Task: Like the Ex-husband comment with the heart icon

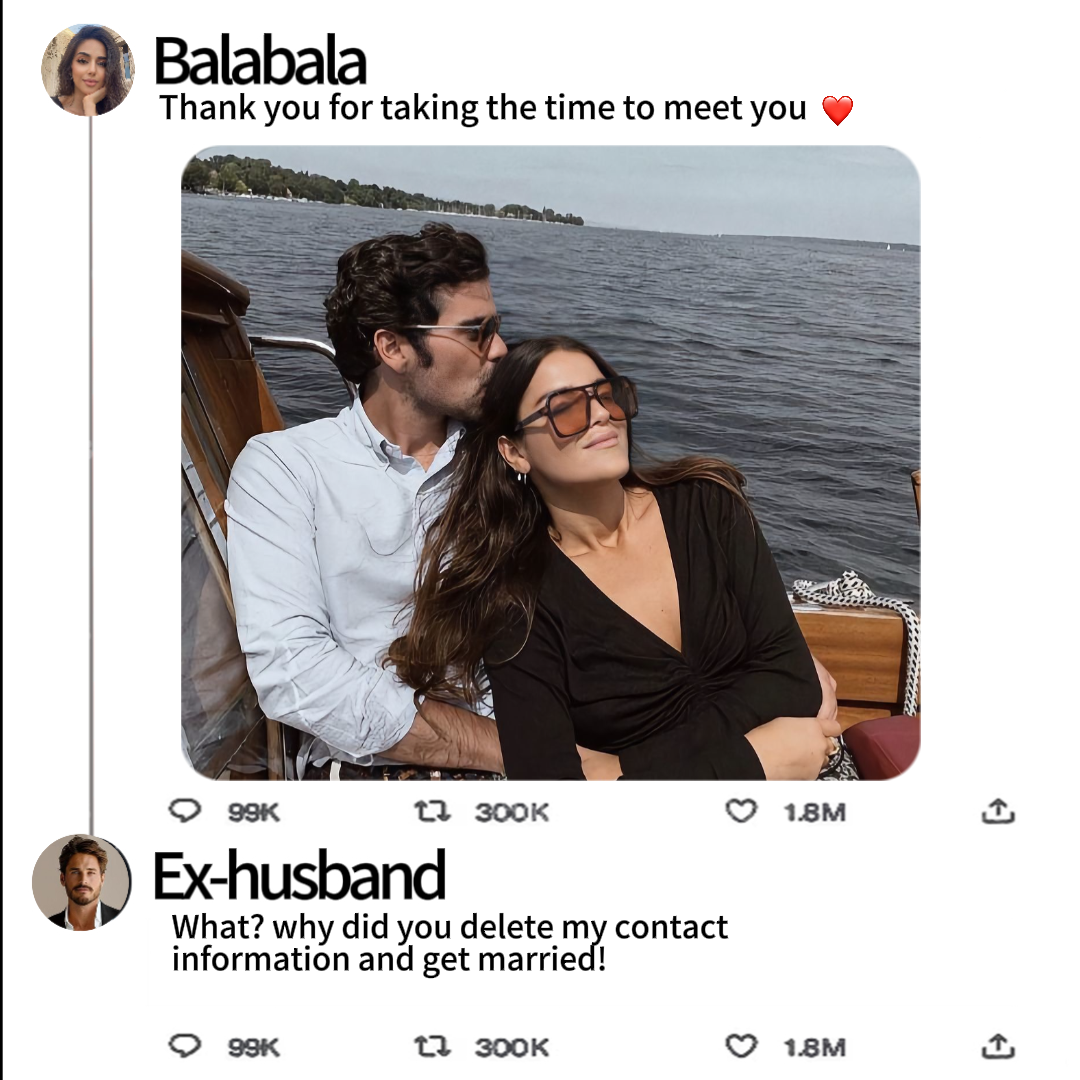Action: tap(741, 1047)
